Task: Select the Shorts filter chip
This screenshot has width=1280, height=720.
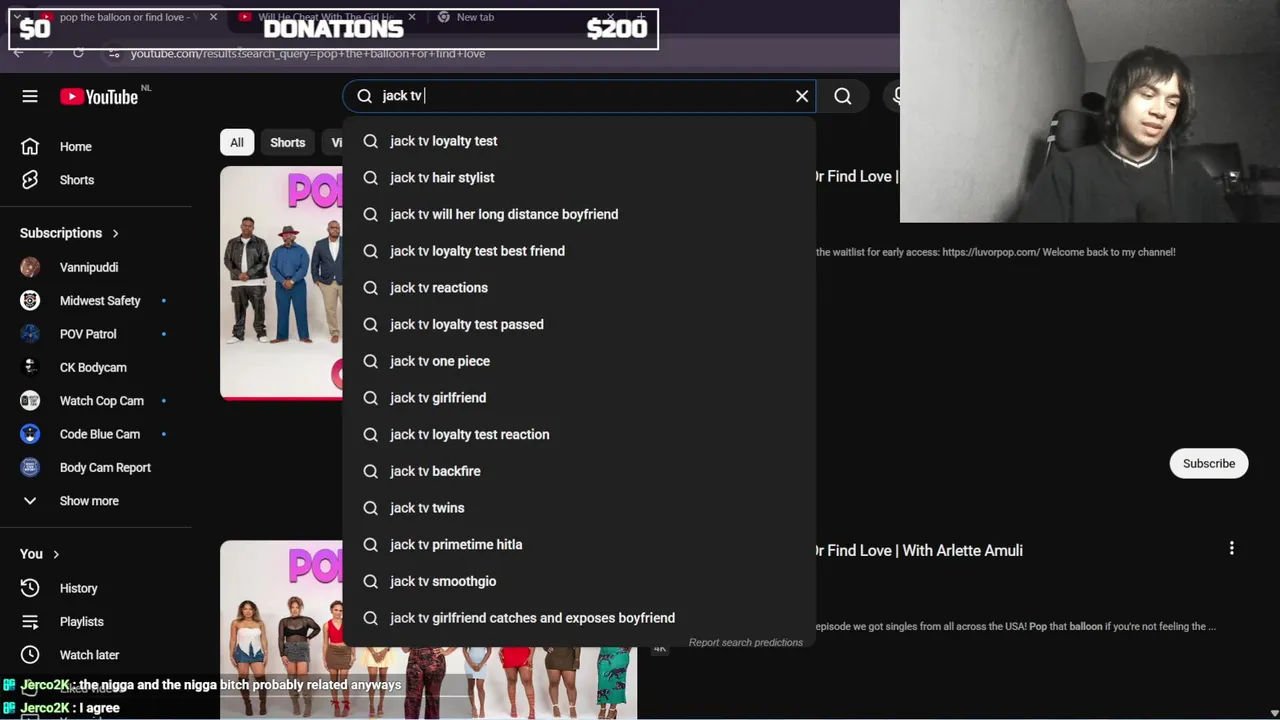Action: click(287, 142)
